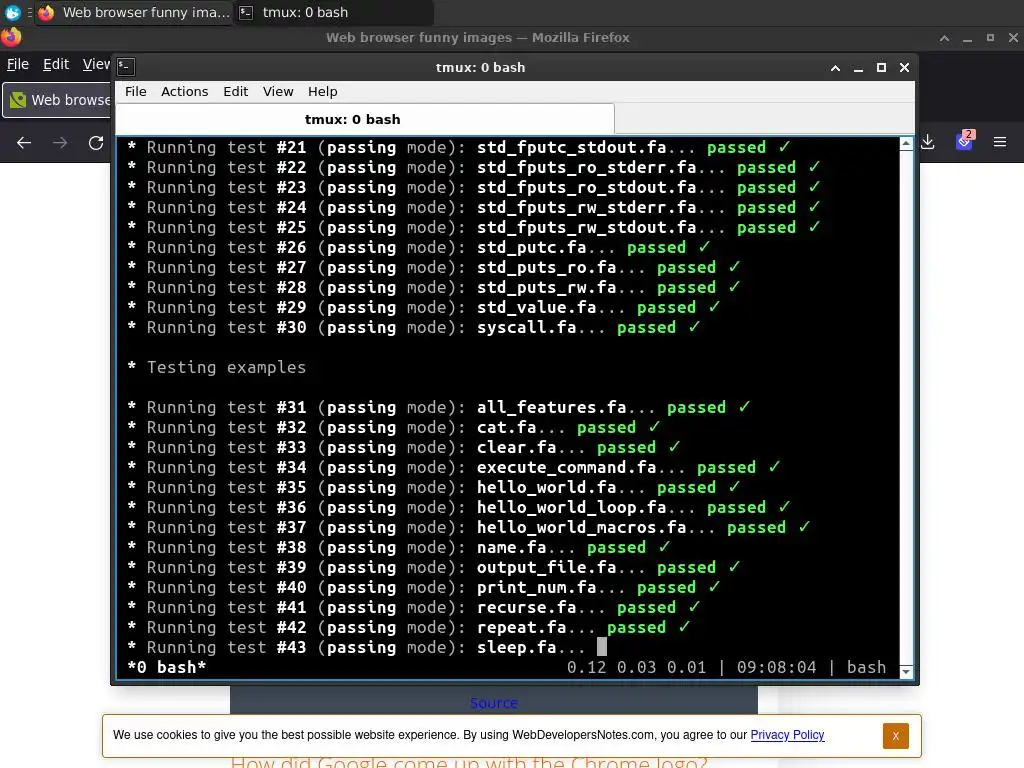Screen dimensions: 1024x768
Task: Switch to Firefox taskbar entry
Action: pos(134,12)
